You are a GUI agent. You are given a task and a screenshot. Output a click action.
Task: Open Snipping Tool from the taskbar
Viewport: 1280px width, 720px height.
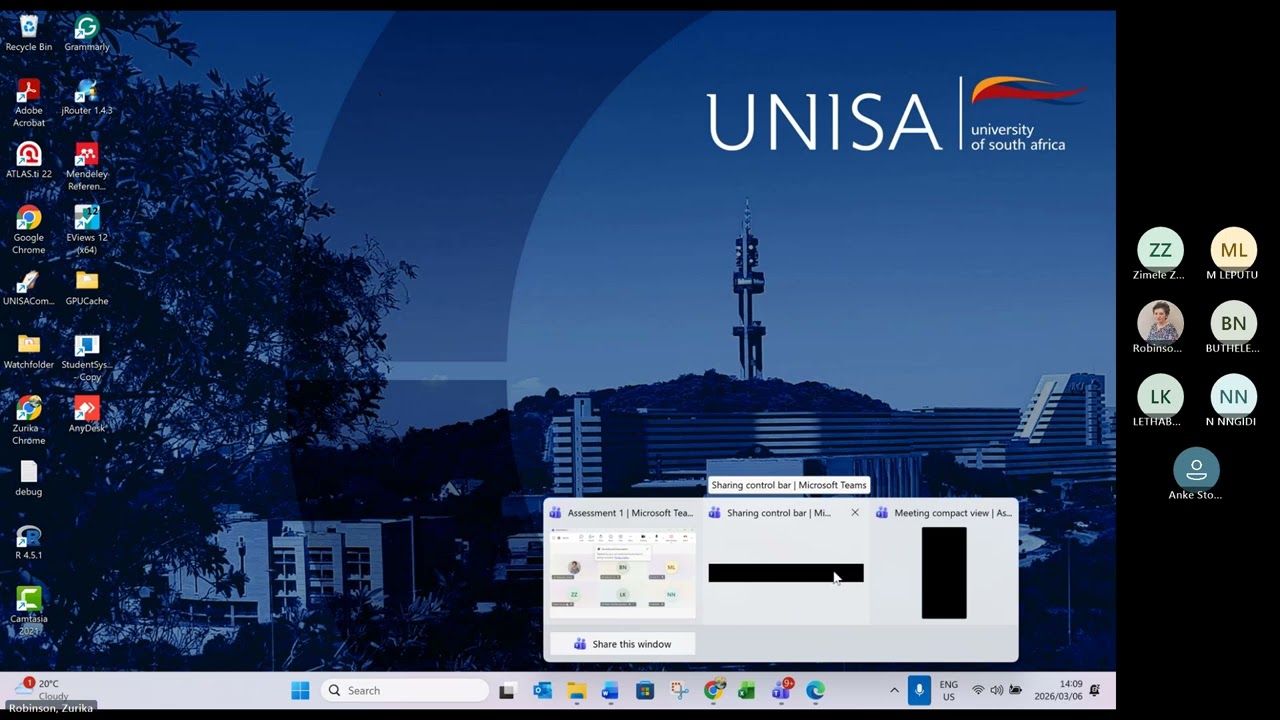point(679,690)
